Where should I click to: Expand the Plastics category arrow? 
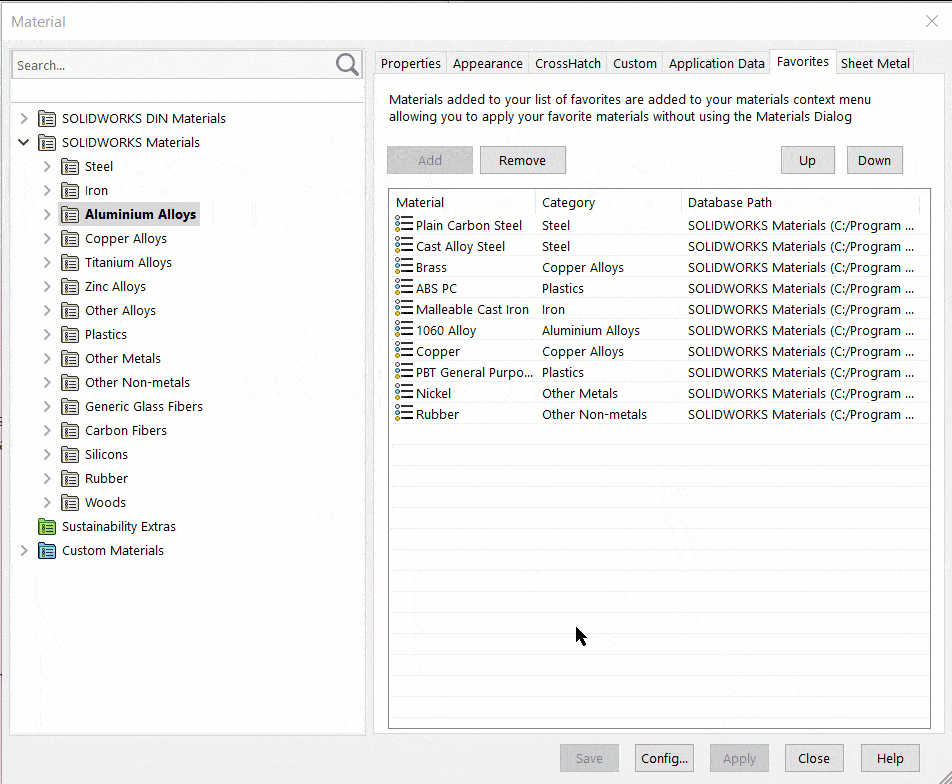click(47, 335)
